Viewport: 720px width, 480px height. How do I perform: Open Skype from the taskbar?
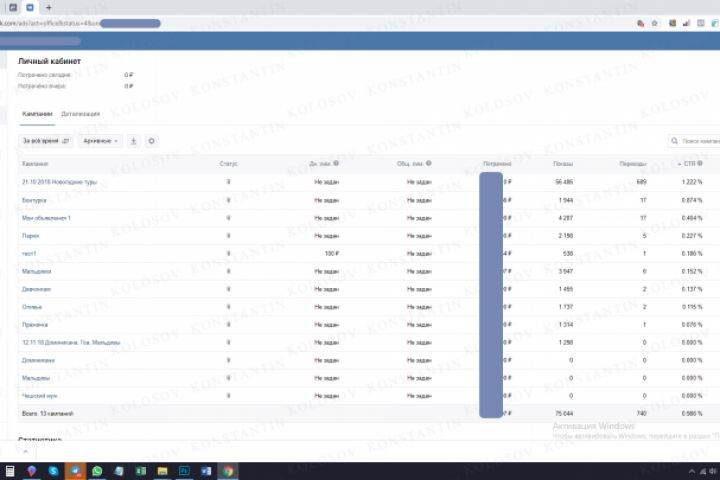coord(53,471)
